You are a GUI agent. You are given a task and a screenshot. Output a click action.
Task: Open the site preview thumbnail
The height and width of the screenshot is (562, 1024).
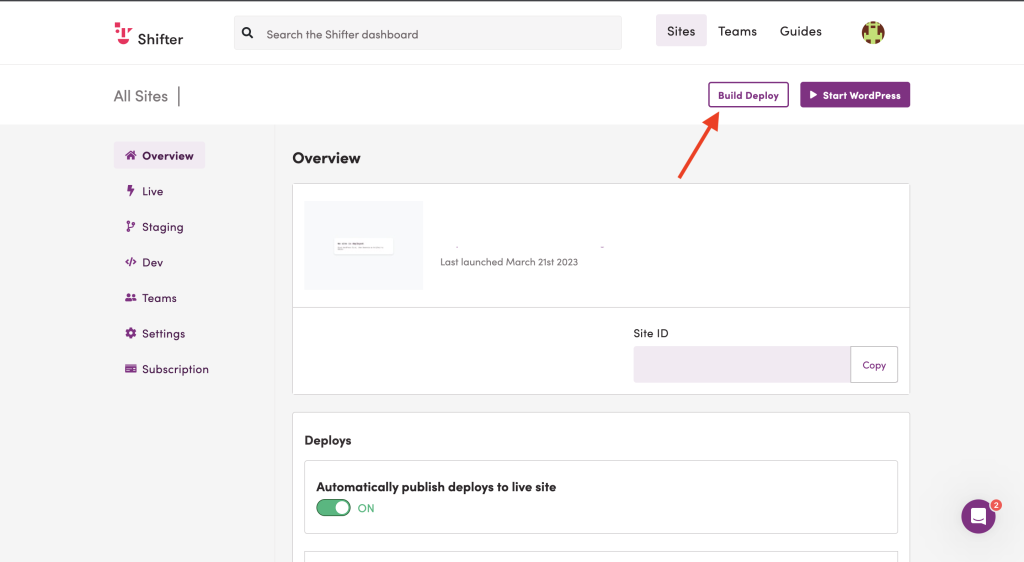364,245
